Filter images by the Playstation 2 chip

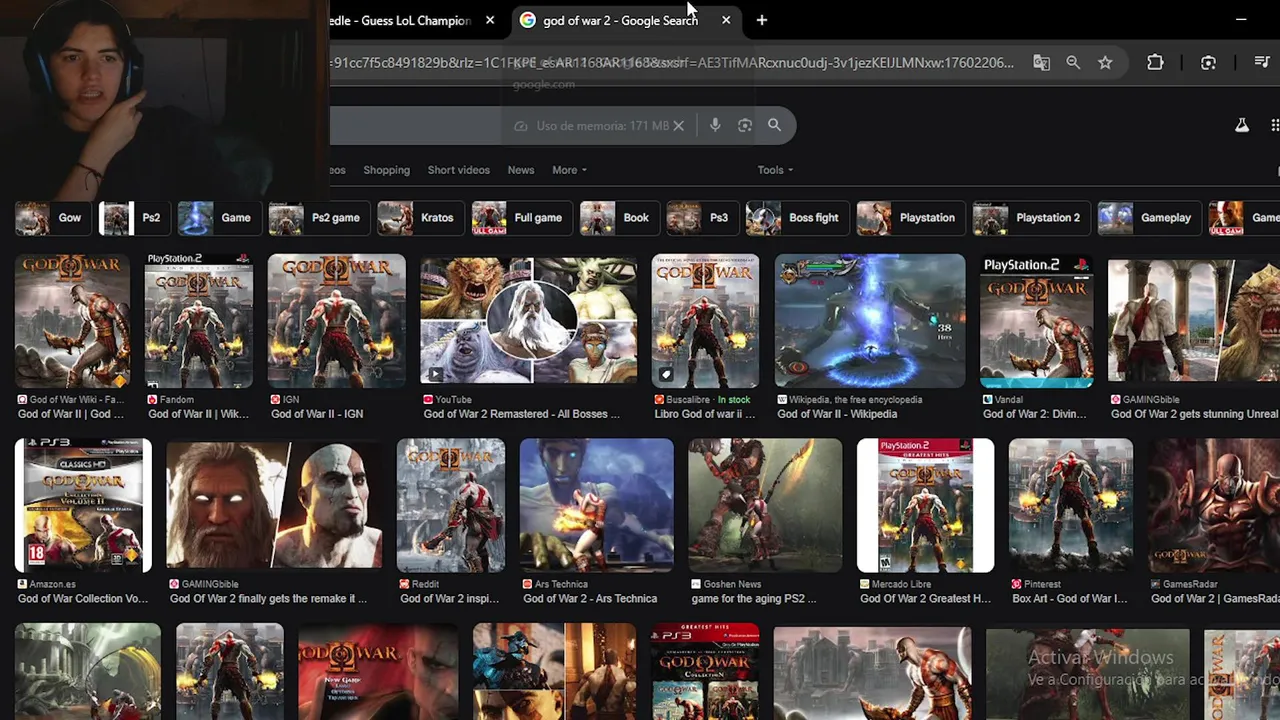coord(1030,218)
